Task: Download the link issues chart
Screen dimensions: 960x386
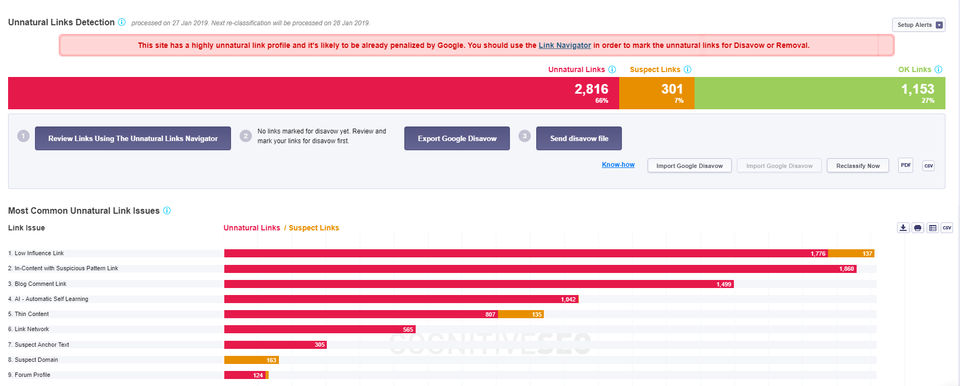Action: coord(903,228)
